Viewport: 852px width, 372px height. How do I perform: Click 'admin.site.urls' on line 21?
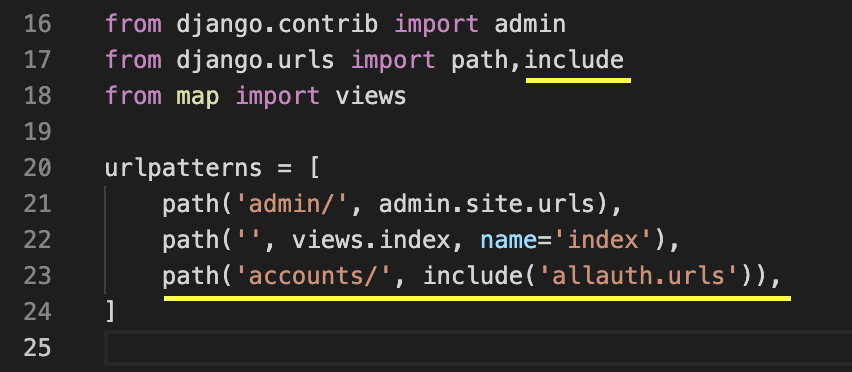(487, 204)
